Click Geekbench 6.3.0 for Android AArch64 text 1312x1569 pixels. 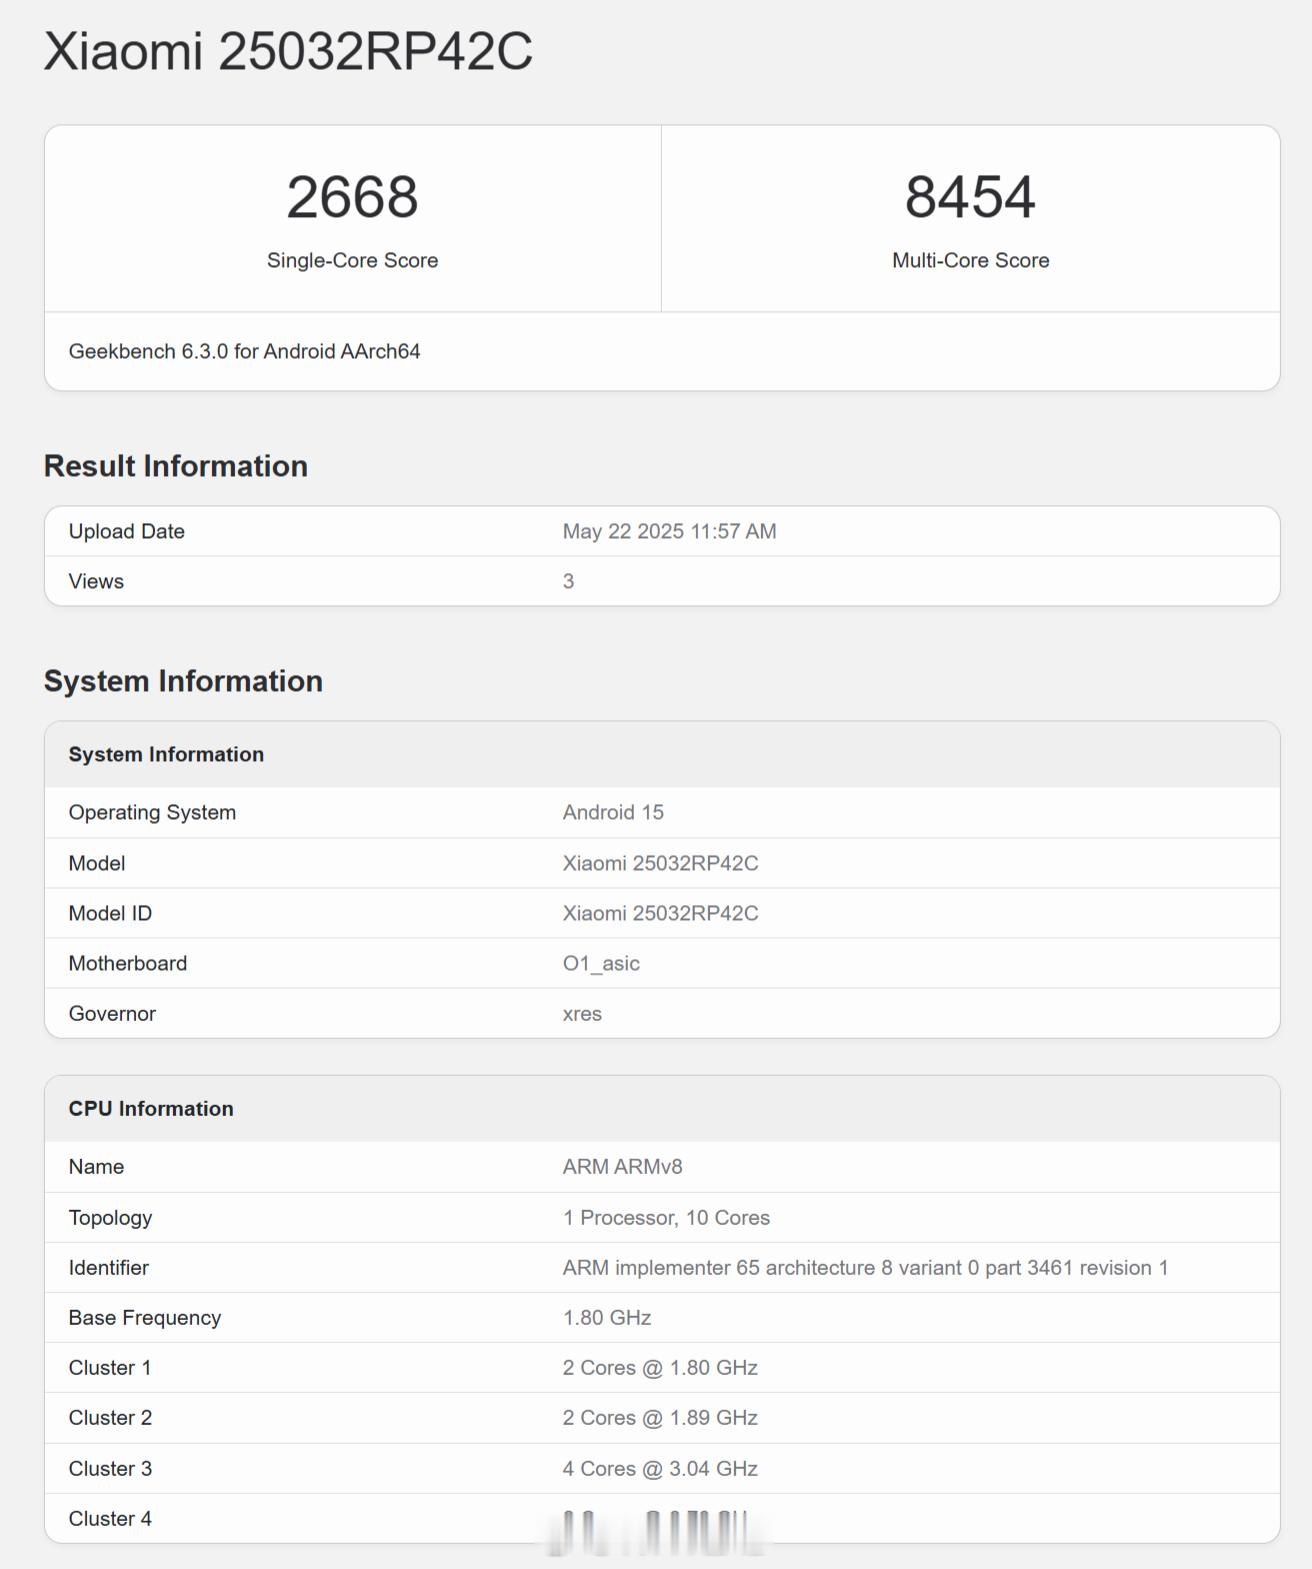pyautogui.click(x=244, y=351)
